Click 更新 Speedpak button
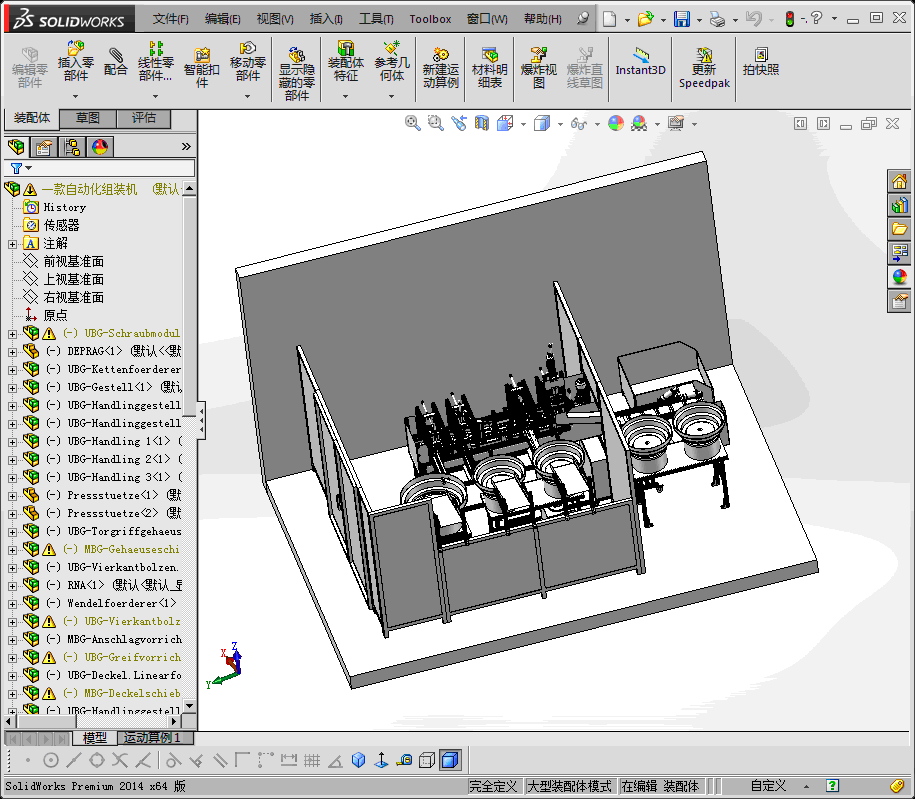The height and width of the screenshot is (799, 915). point(704,67)
